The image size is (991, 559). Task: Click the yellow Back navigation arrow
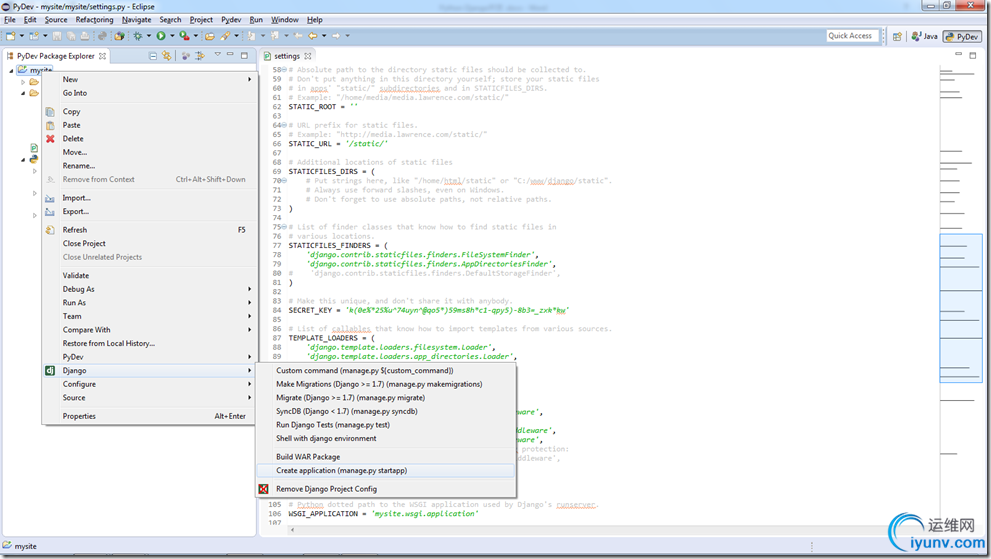click(313, 36)
